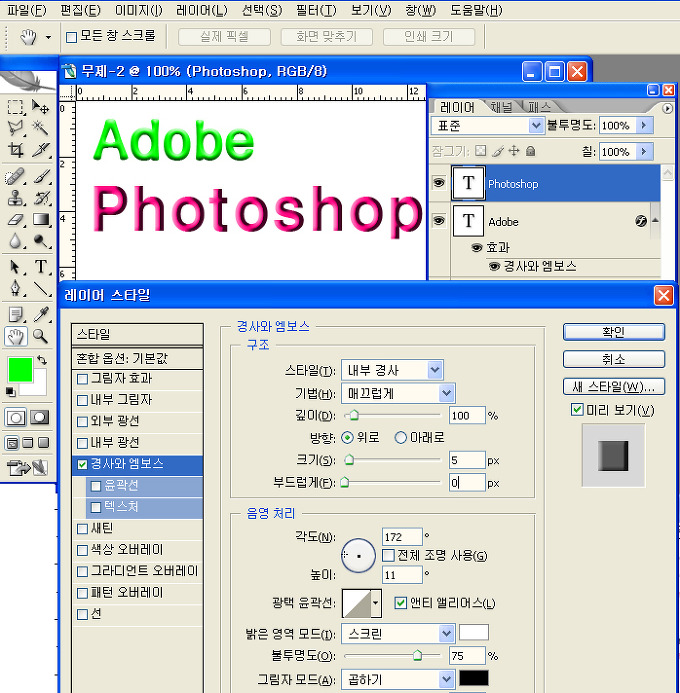Jump to ImageReady
This screenshot has height=693, width=680.
27,468
